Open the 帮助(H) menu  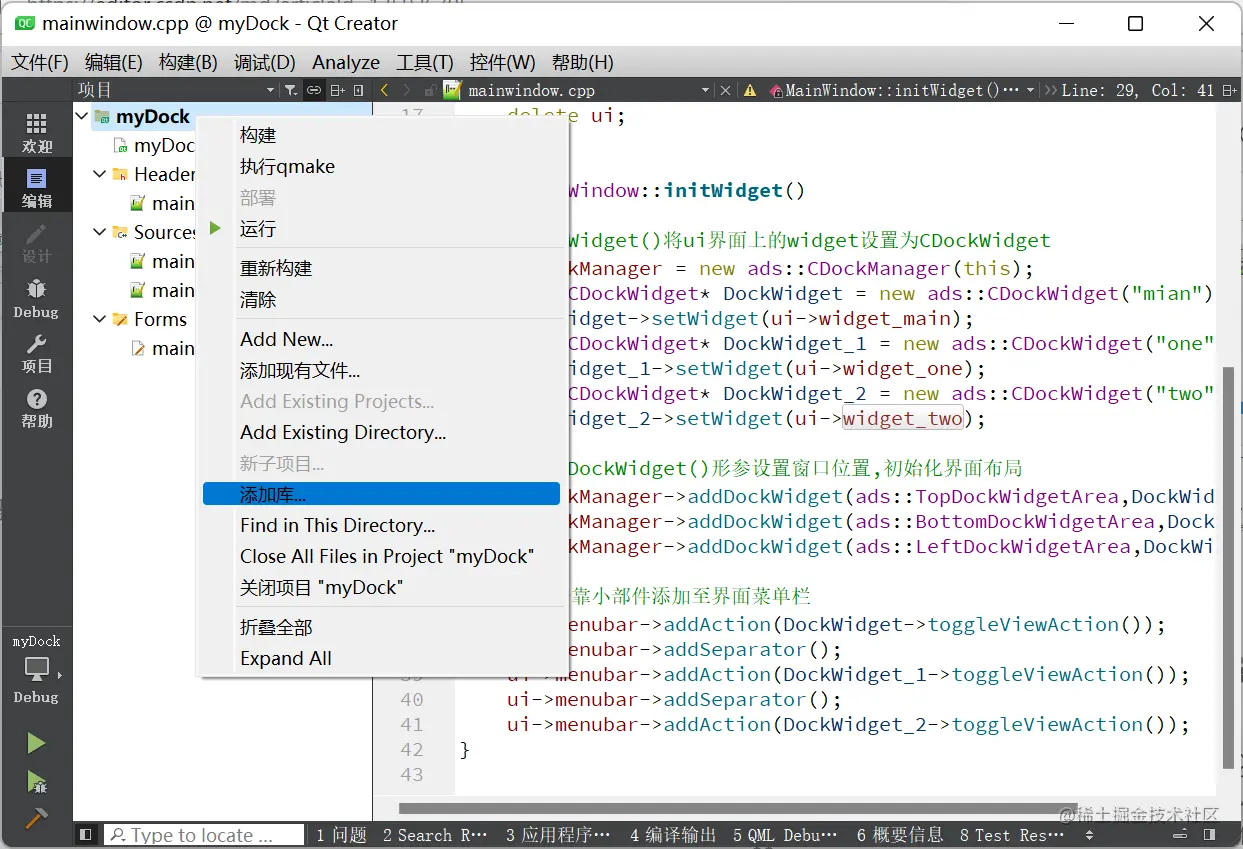(x=582, y=62)
